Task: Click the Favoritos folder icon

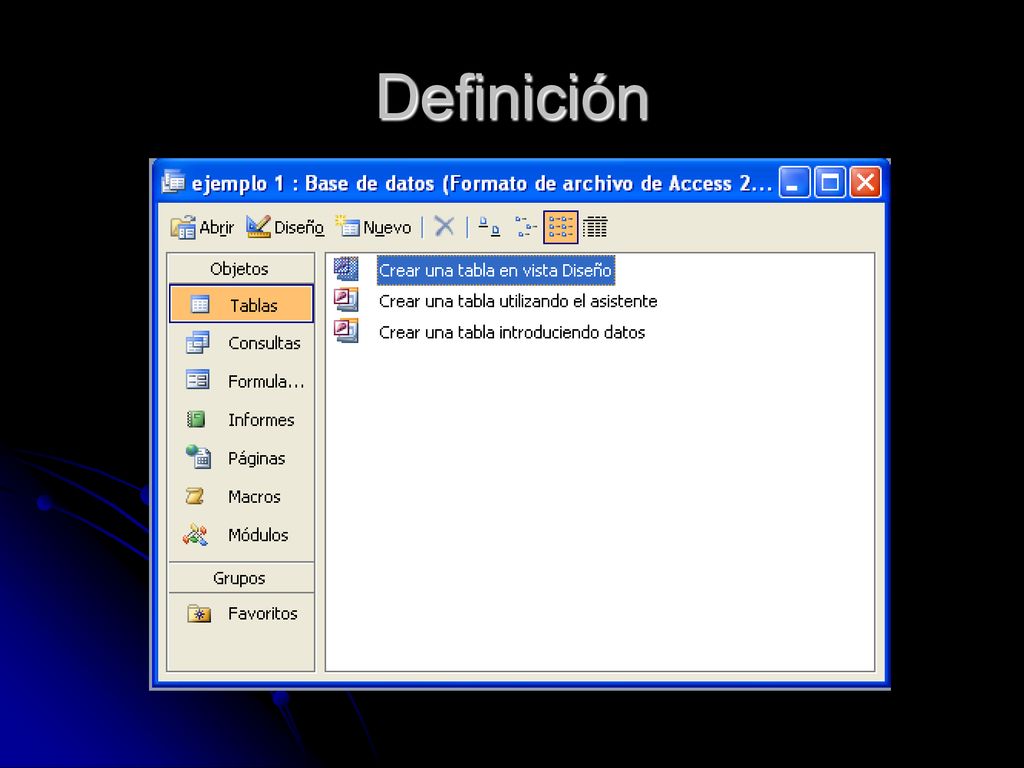Action: pos(199,614)
